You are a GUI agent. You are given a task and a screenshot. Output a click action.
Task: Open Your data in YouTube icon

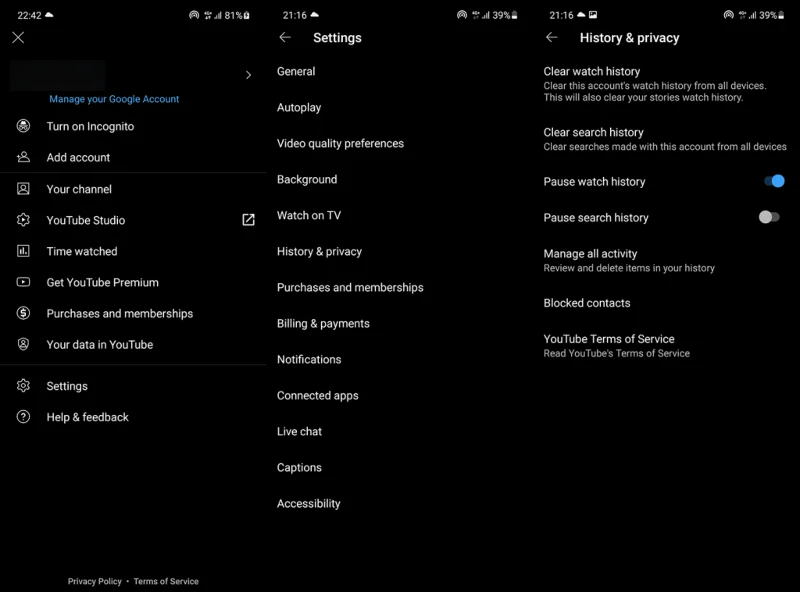(23, 344)
